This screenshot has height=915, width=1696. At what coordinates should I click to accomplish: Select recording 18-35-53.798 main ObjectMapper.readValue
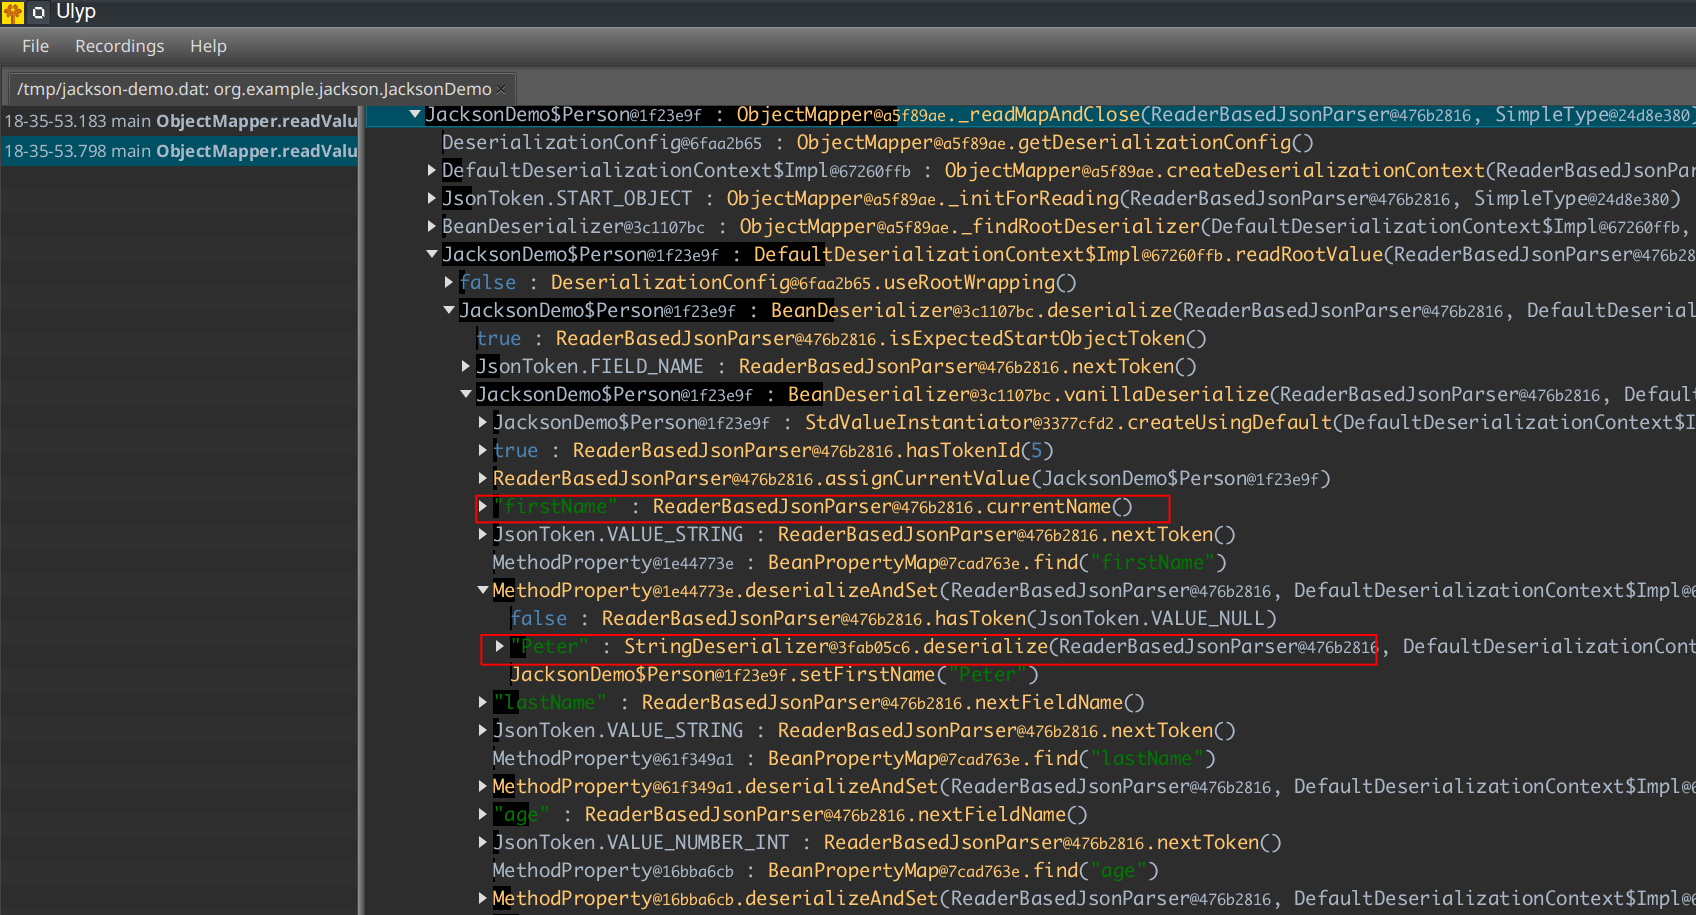[180, 151]
